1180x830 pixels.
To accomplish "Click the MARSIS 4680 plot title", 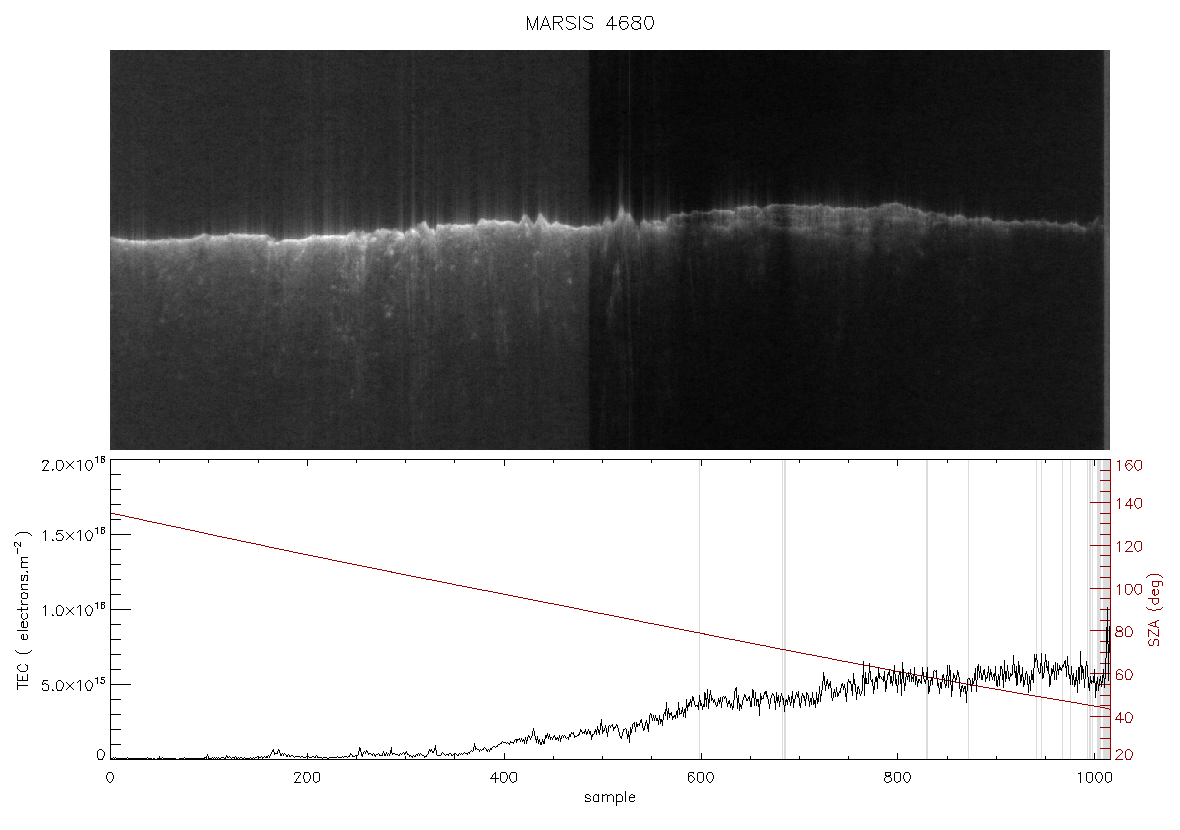I will pos(590,23).
